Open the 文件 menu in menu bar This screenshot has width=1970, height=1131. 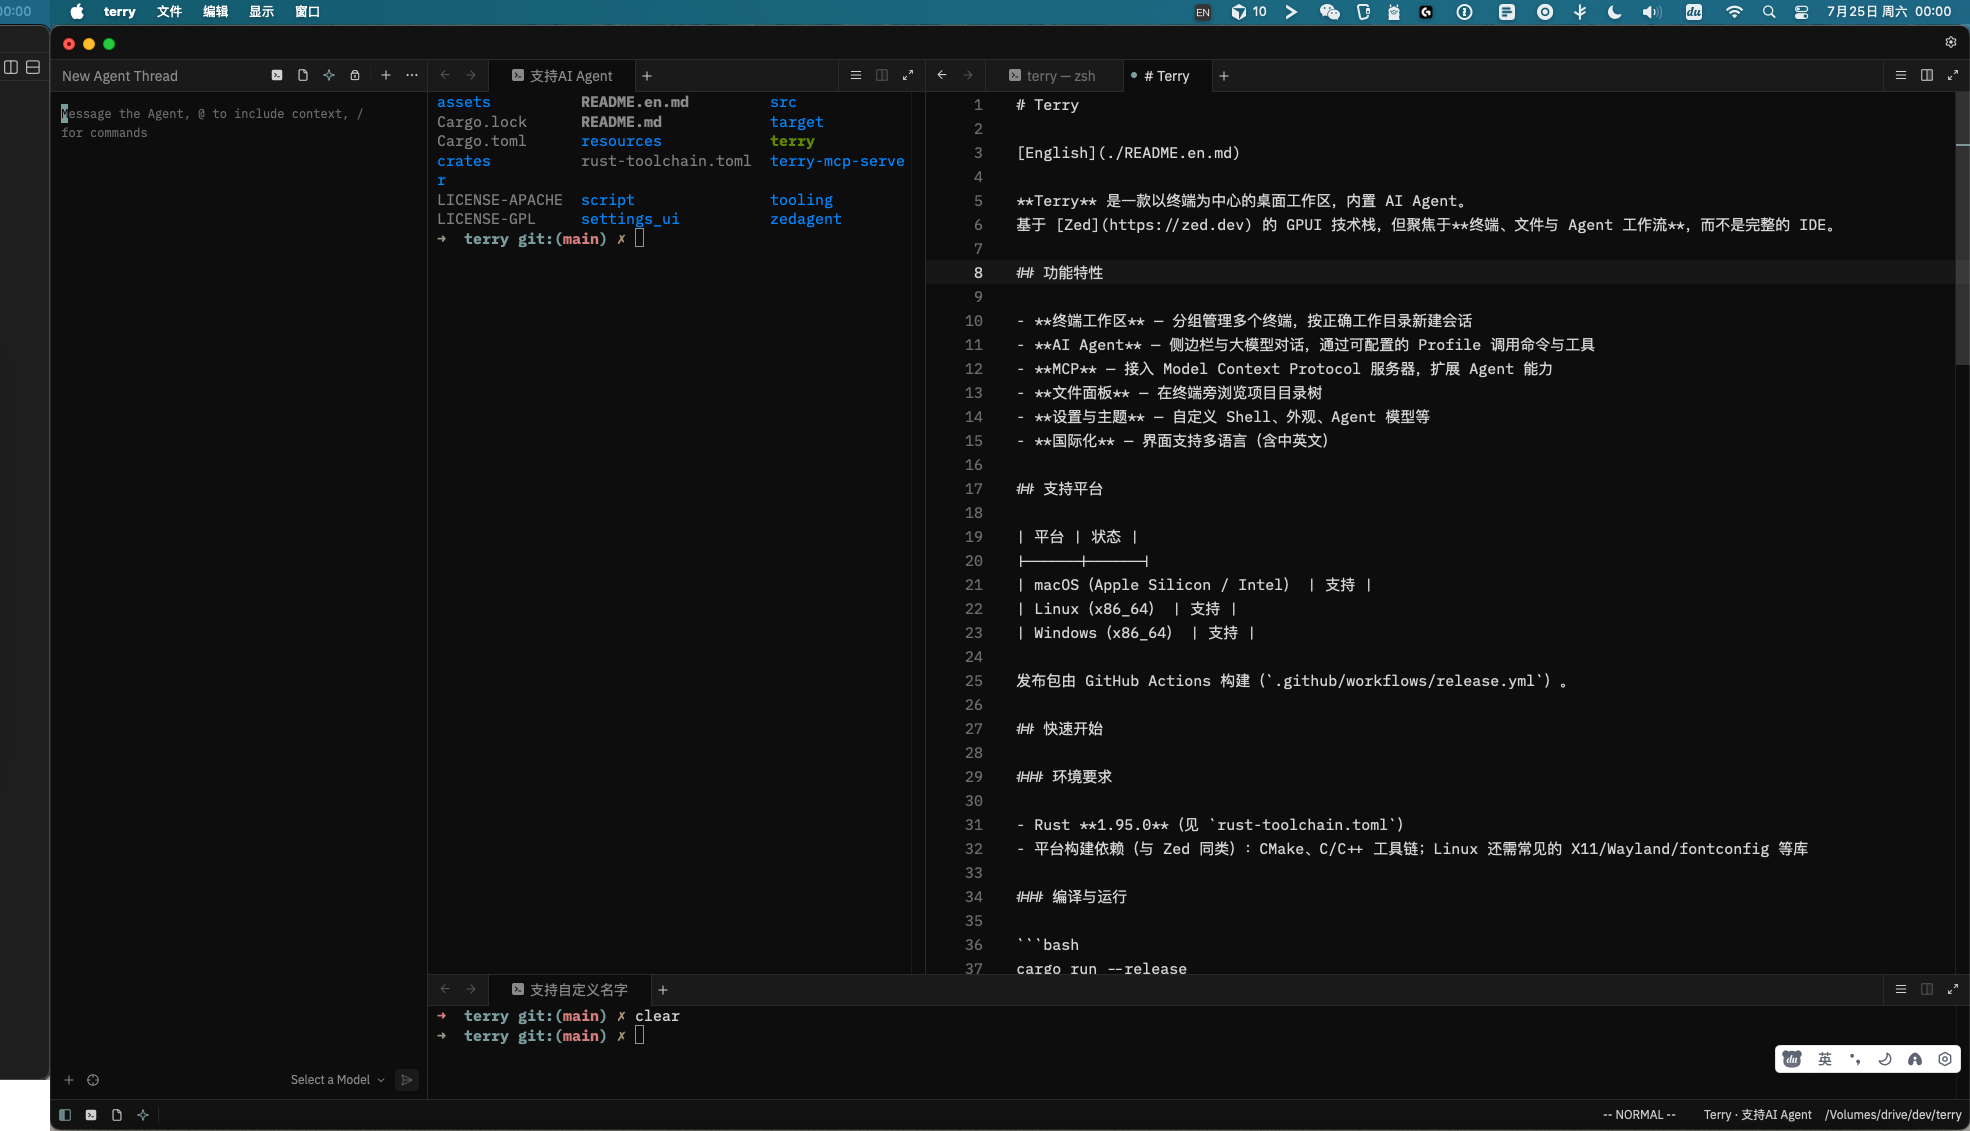170,12
